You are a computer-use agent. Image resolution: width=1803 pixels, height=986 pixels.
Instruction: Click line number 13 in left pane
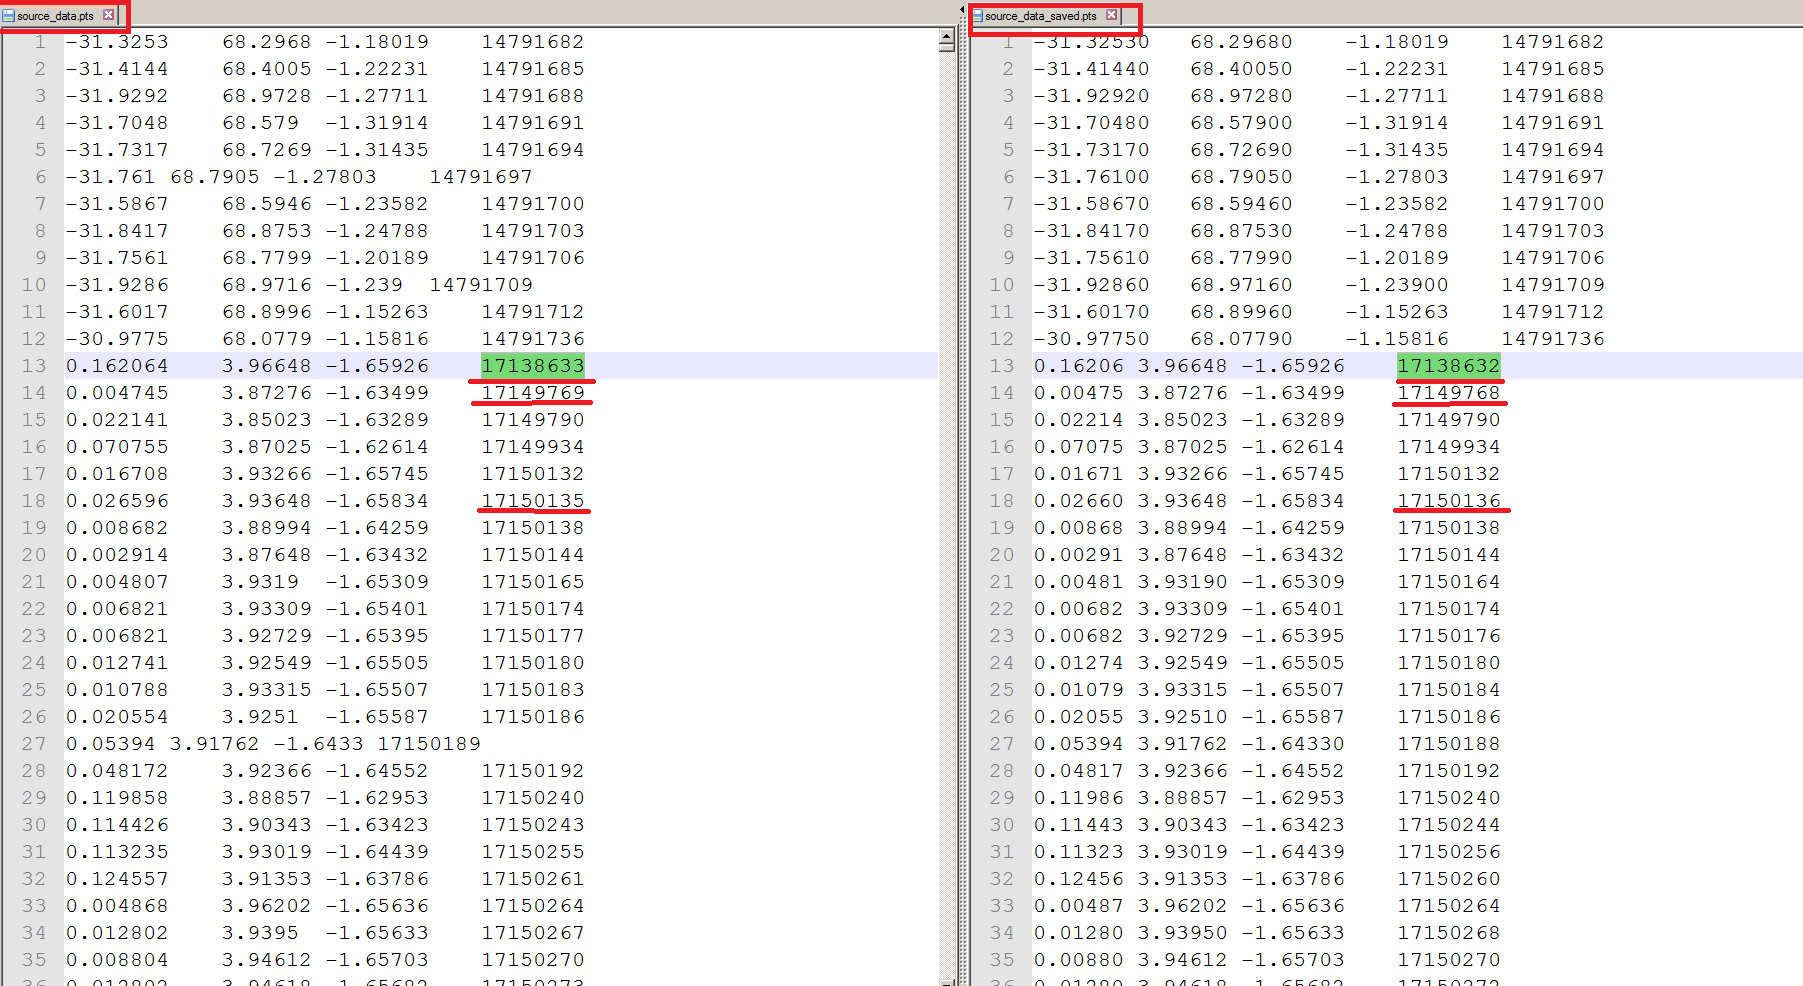(34, 366)
